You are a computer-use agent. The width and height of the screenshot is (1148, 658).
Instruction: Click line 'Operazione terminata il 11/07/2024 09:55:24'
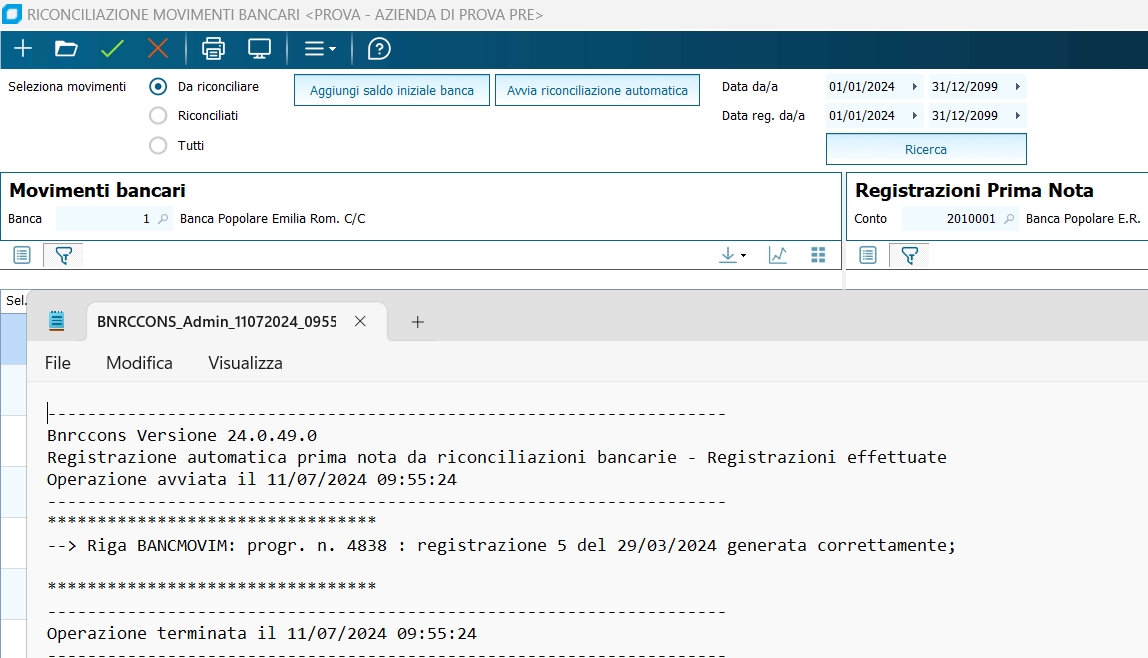coord(261,633)
